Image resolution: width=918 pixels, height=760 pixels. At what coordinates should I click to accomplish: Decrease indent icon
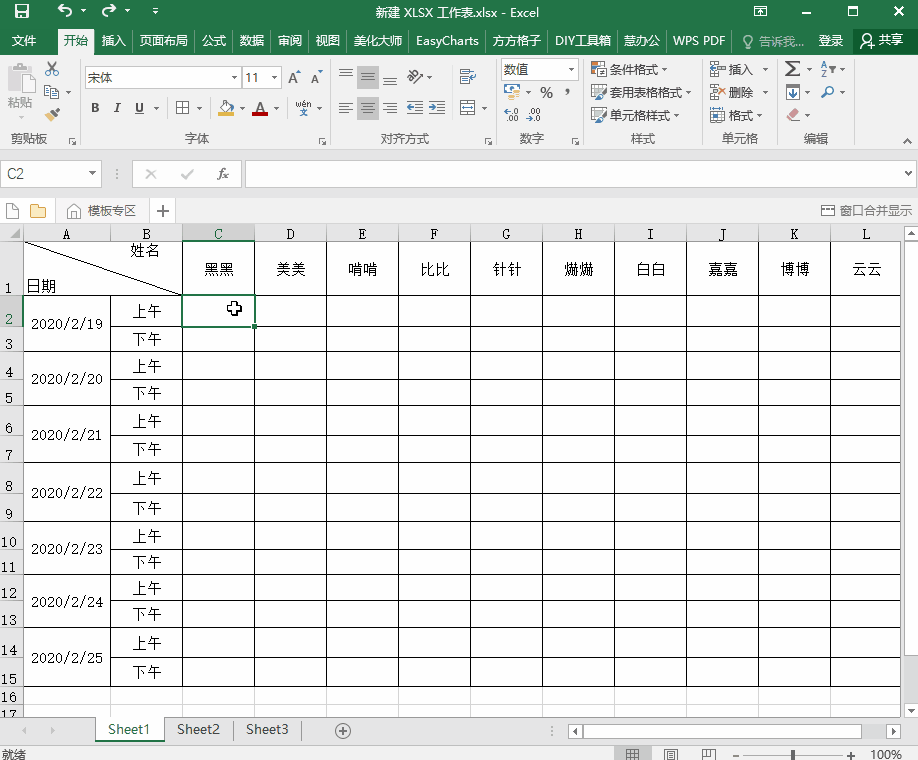(x=415, y=108)
